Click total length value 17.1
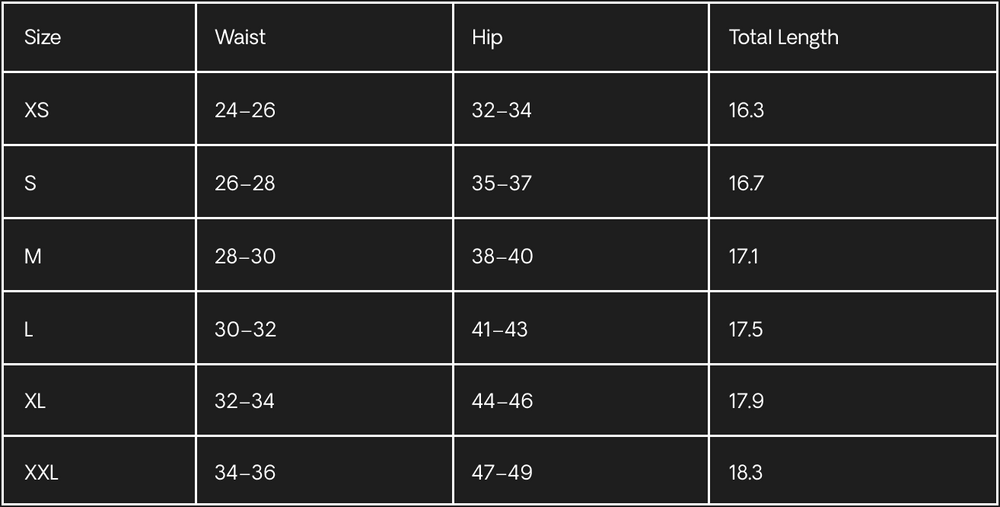1000x507 pixels. click(x=744, y=256)
